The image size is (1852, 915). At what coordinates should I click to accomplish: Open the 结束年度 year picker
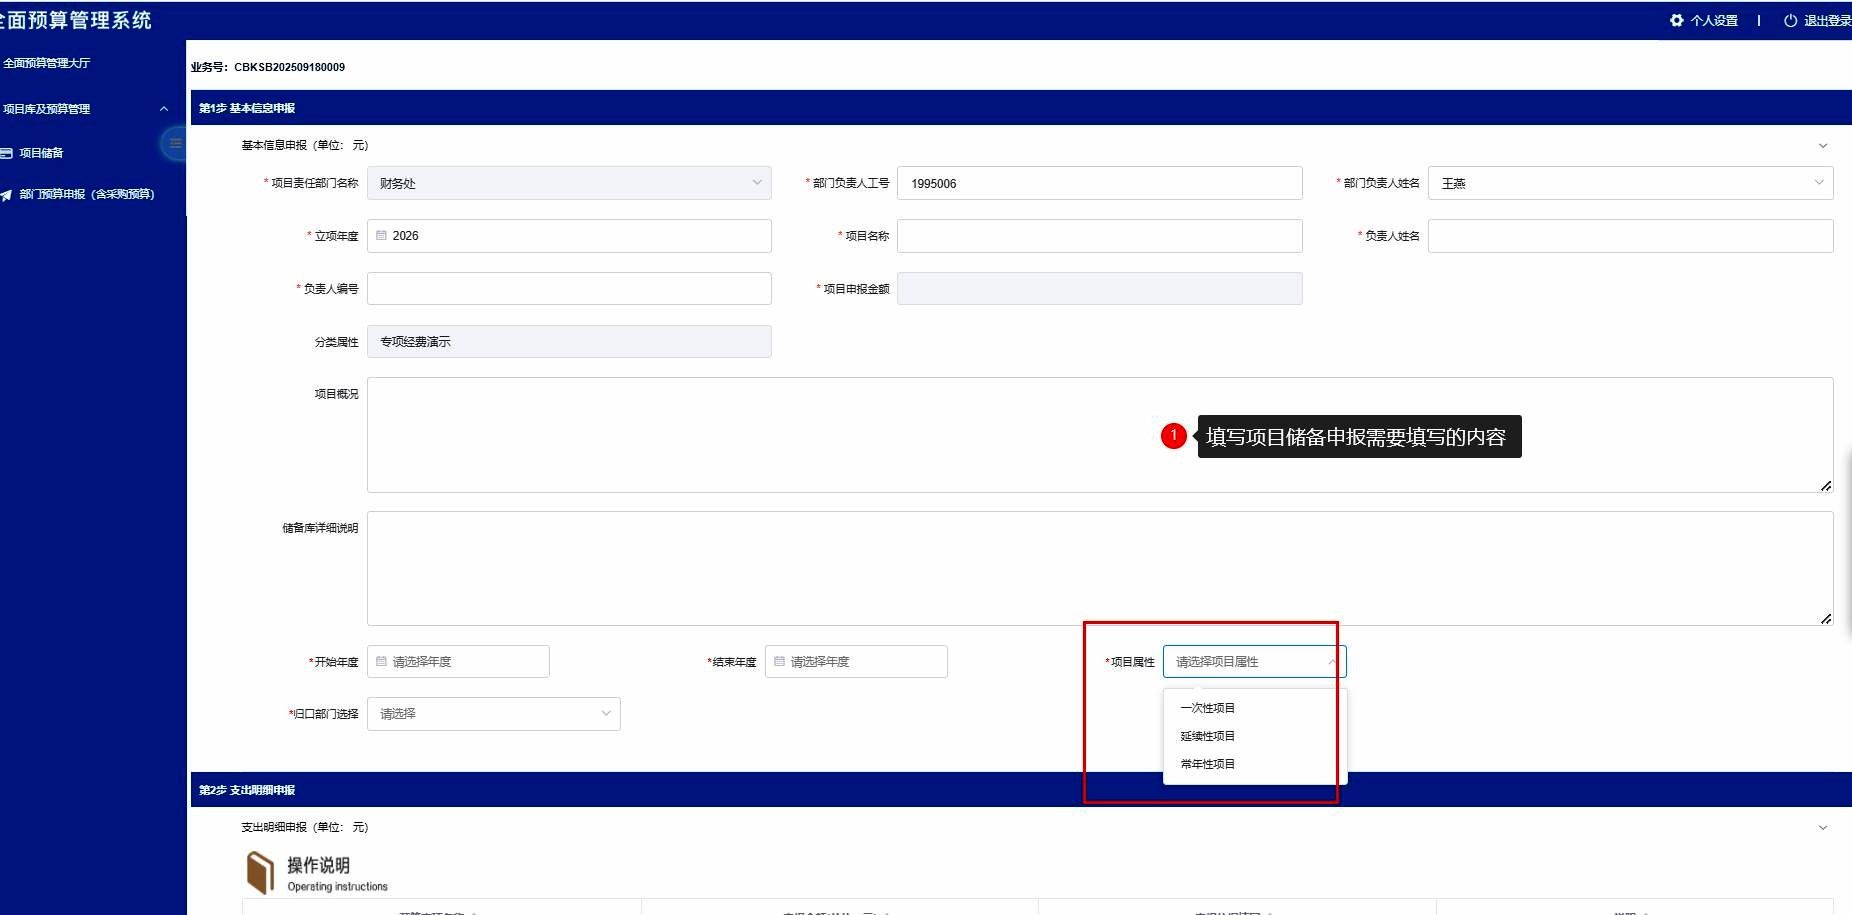point(856,662)
